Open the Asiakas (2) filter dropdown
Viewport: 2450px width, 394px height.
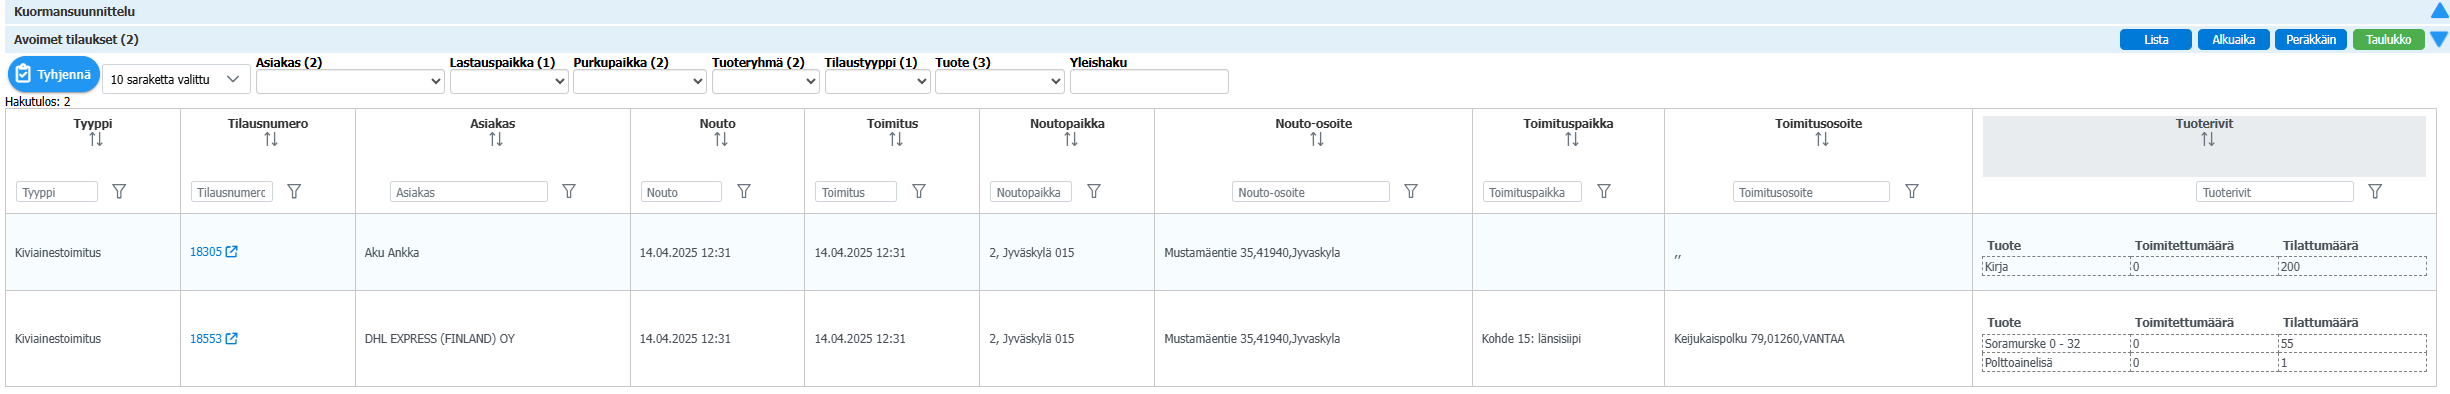(x=350, y=81)
